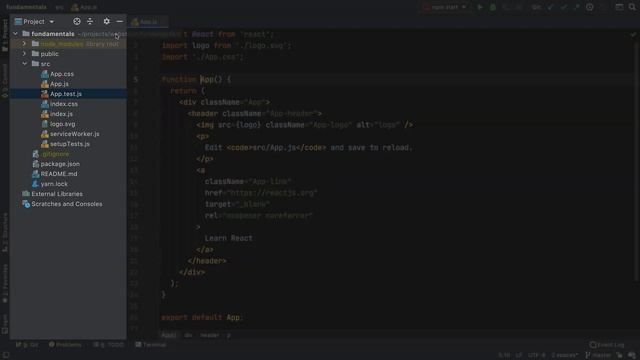Collapse the src folder

[x=24, y=64]
